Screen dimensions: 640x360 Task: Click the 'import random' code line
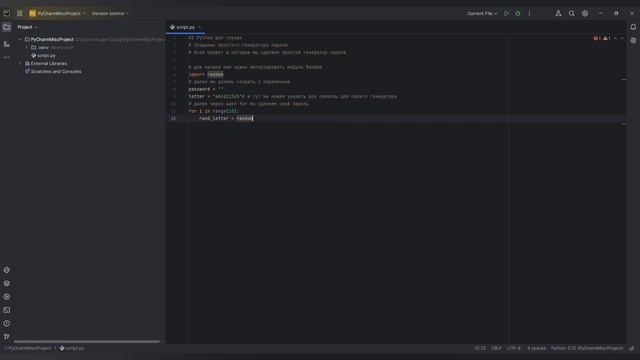coord(206,75)
